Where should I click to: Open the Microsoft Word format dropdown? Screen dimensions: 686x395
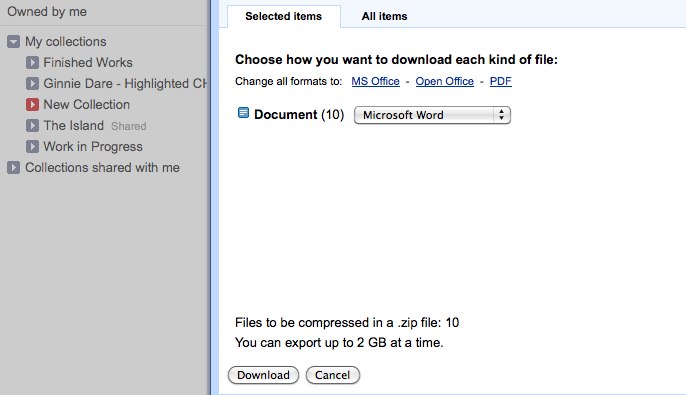(x=432, y=115)
